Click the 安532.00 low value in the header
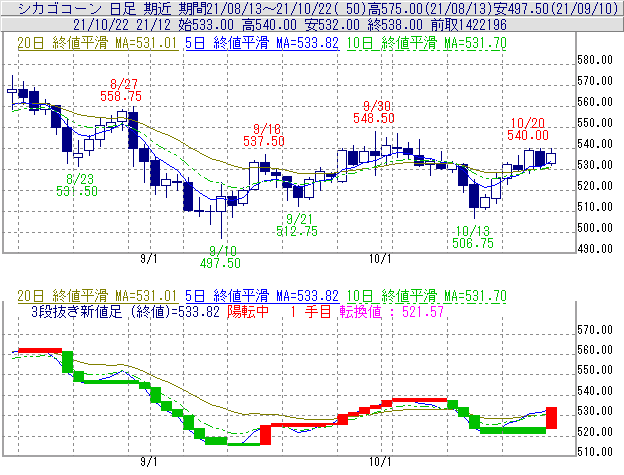This screenshot has width=624, height=475. click(x=332, y=25)
